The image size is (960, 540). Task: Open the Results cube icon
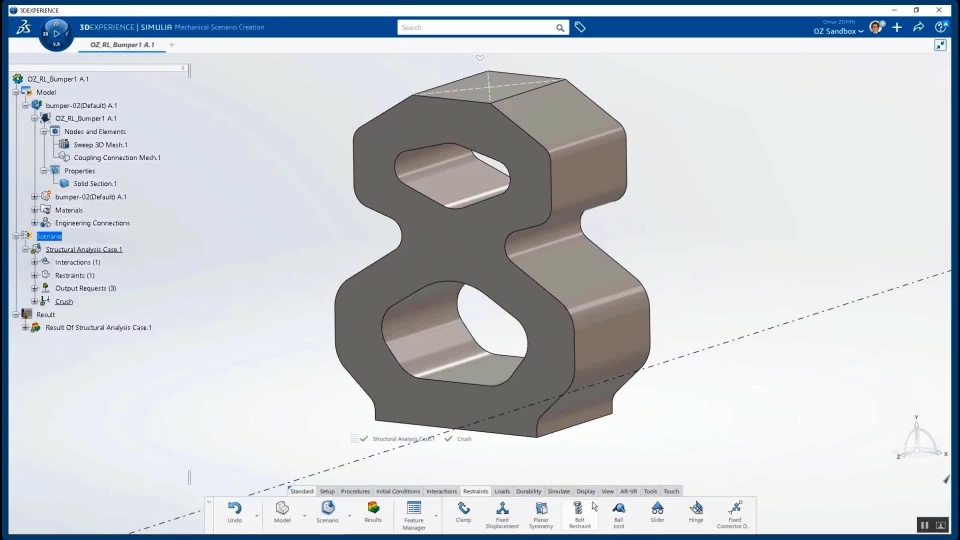coord(373,508)
